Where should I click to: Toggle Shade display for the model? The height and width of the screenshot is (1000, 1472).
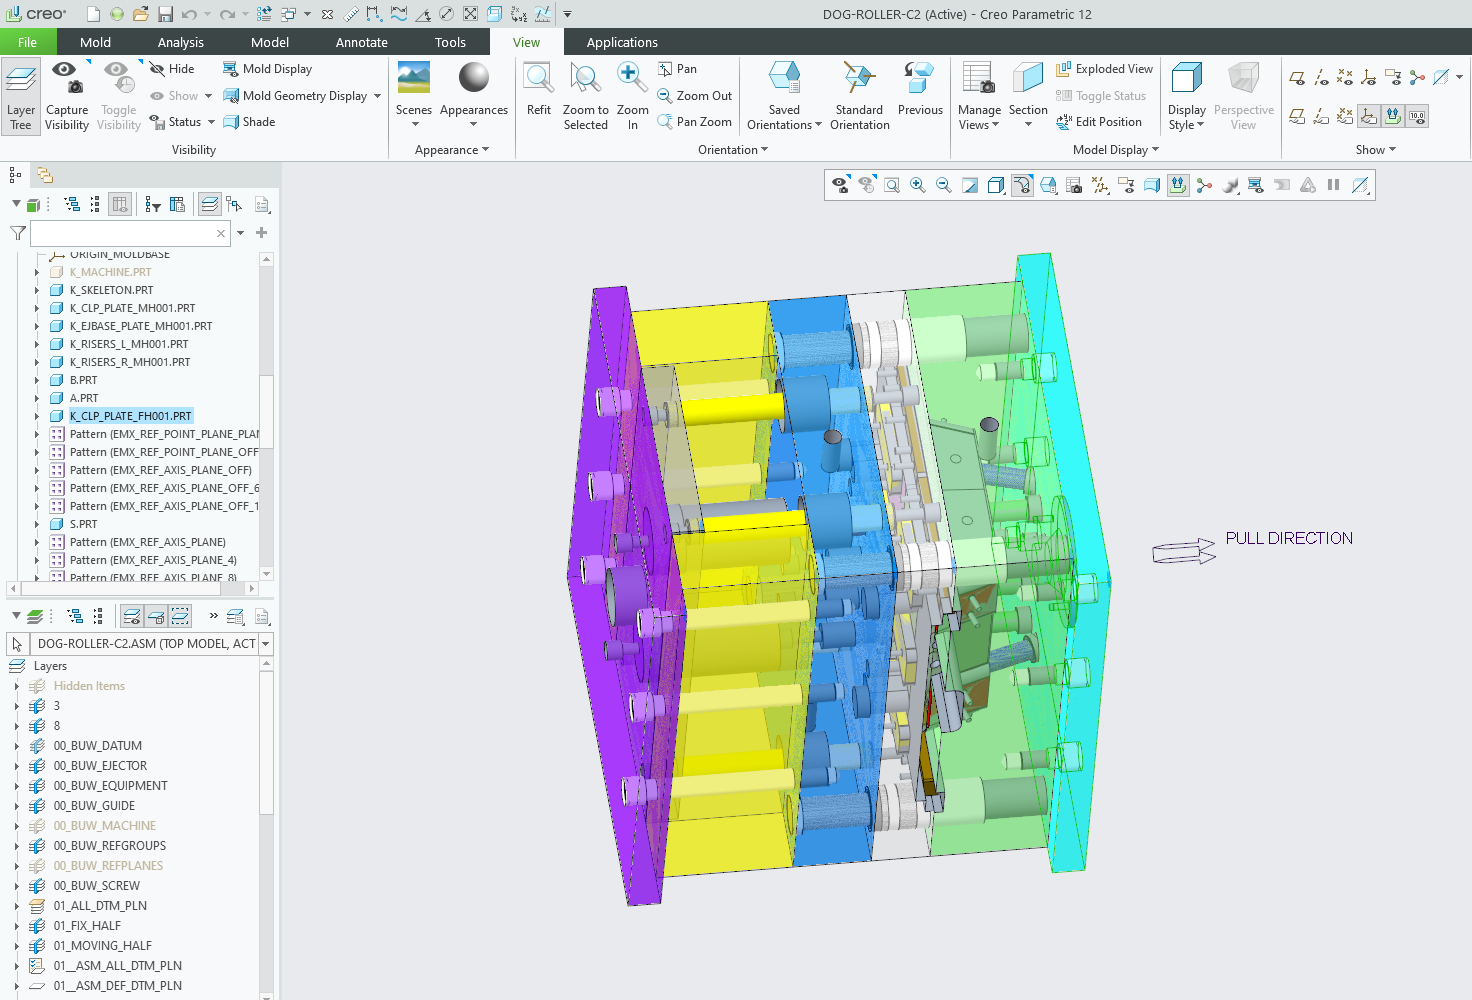pos(249,122)
